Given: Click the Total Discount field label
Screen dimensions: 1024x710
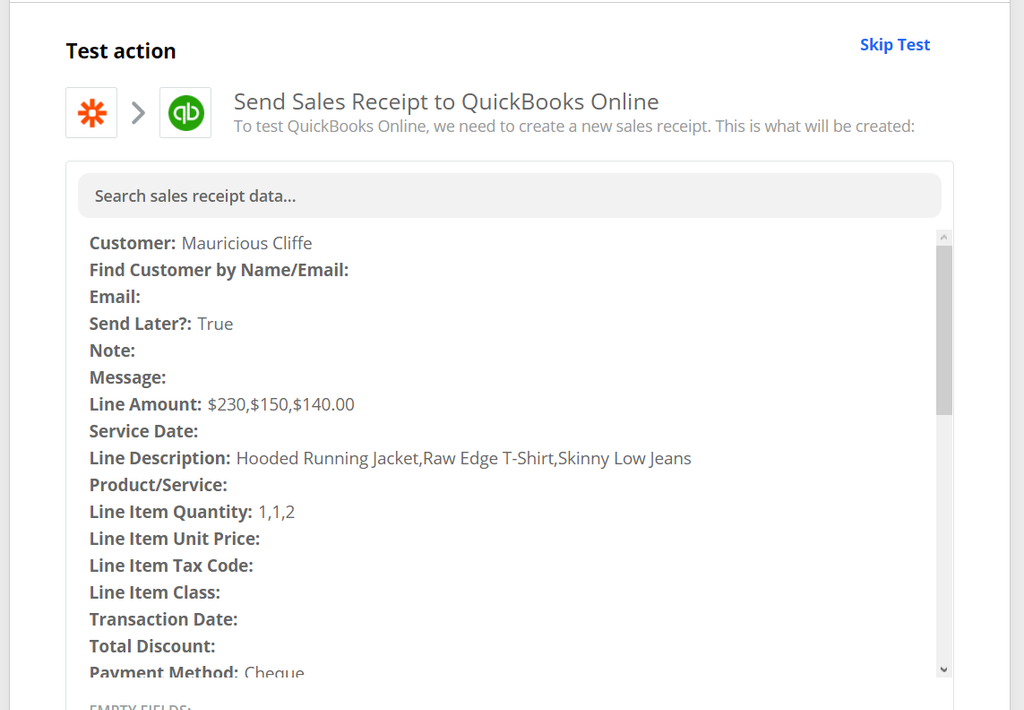Looking at the screenshot, I should click(x=152, y=646).
